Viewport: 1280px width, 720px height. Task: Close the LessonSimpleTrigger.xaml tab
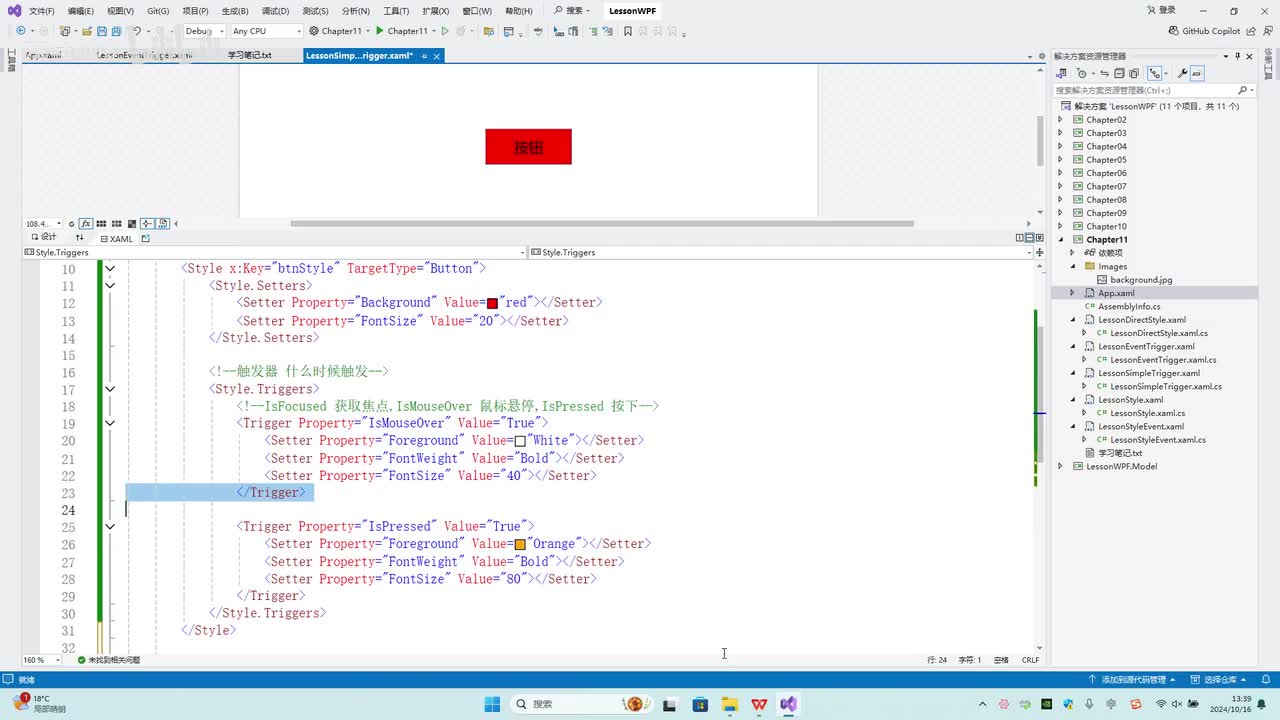(437, 56)
